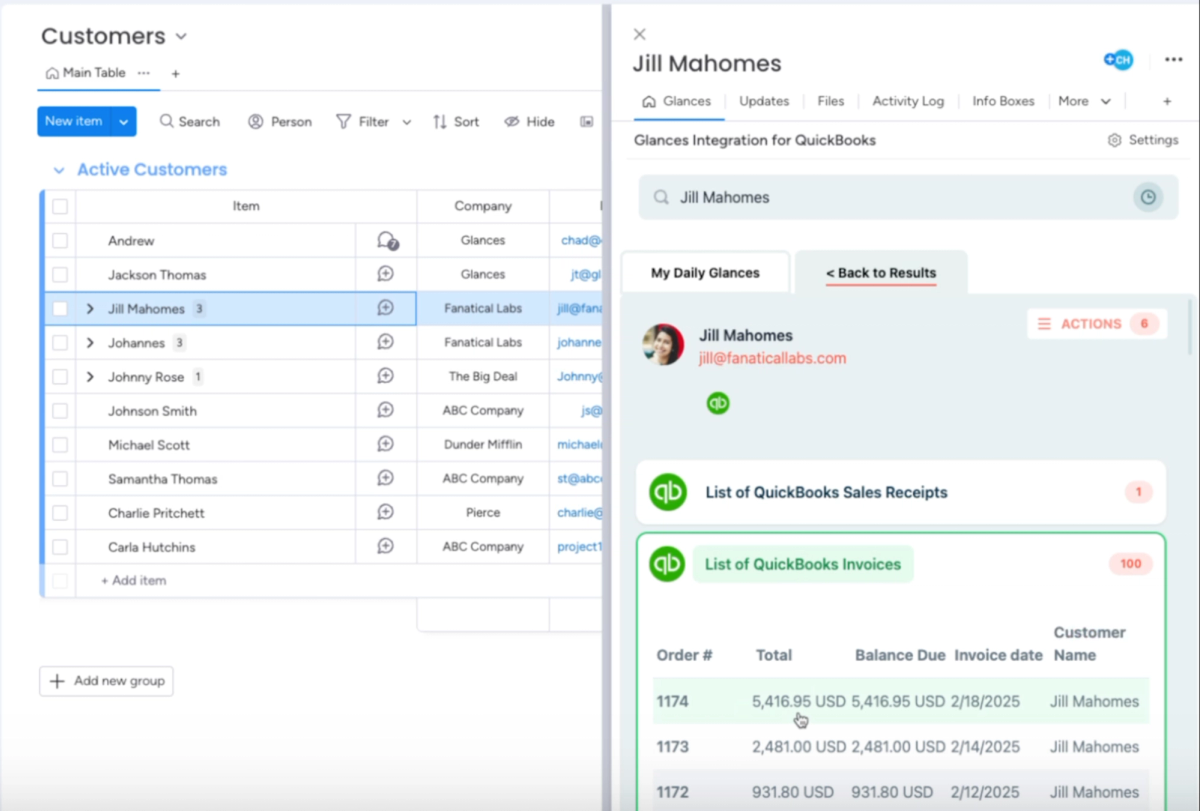Check the Michael Scott row checkbox
The width and height of the screenshot is (1200, 811).
click(x=60, y=445)
